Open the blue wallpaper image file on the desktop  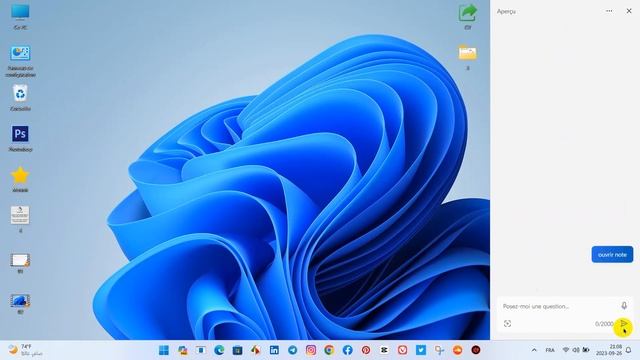point(20,303)
